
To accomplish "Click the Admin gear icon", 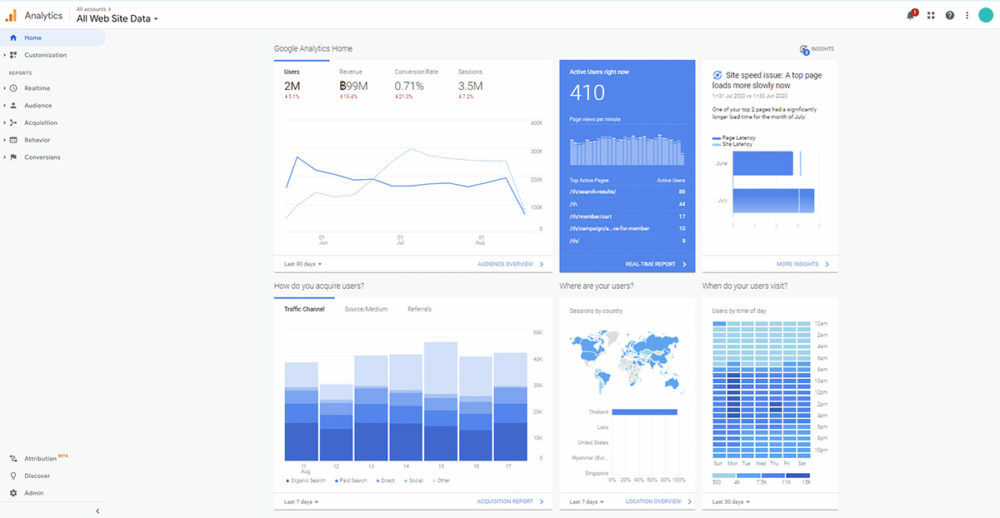I will (x=13, y=493).
